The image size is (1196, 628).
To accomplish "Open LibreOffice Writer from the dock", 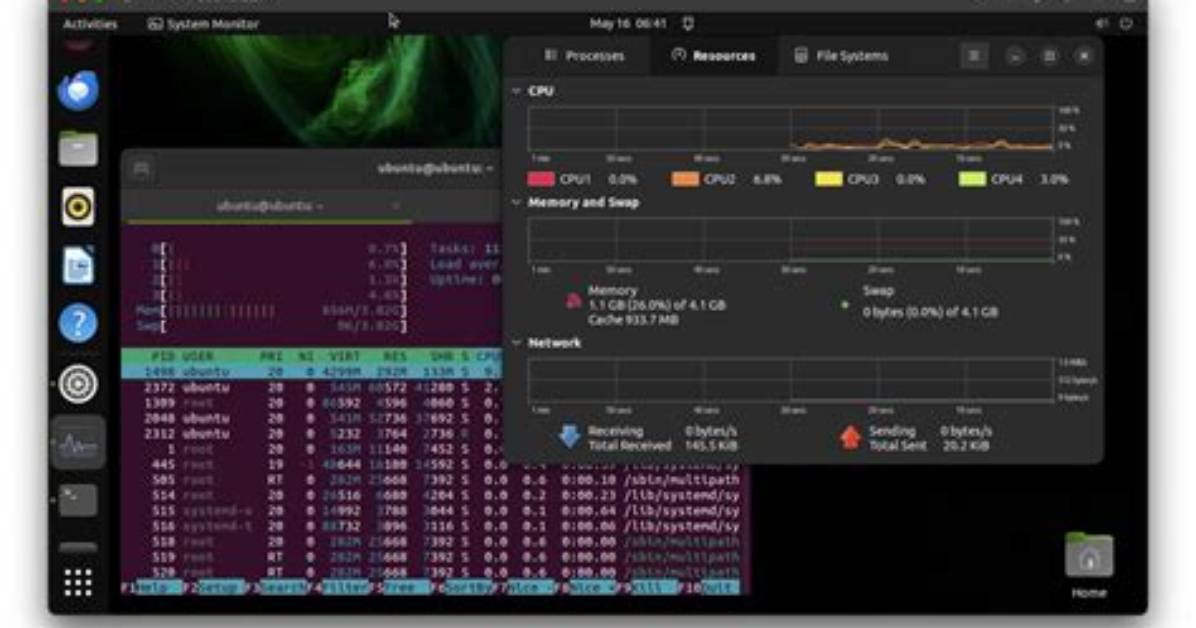I will click(x=78, y=265).
